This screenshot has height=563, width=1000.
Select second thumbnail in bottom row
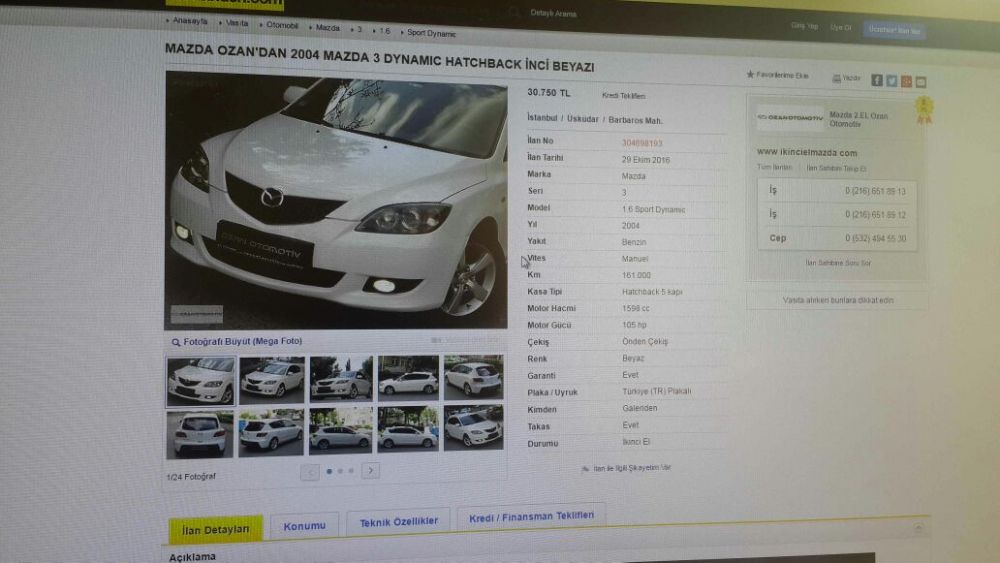coord(271,433)
